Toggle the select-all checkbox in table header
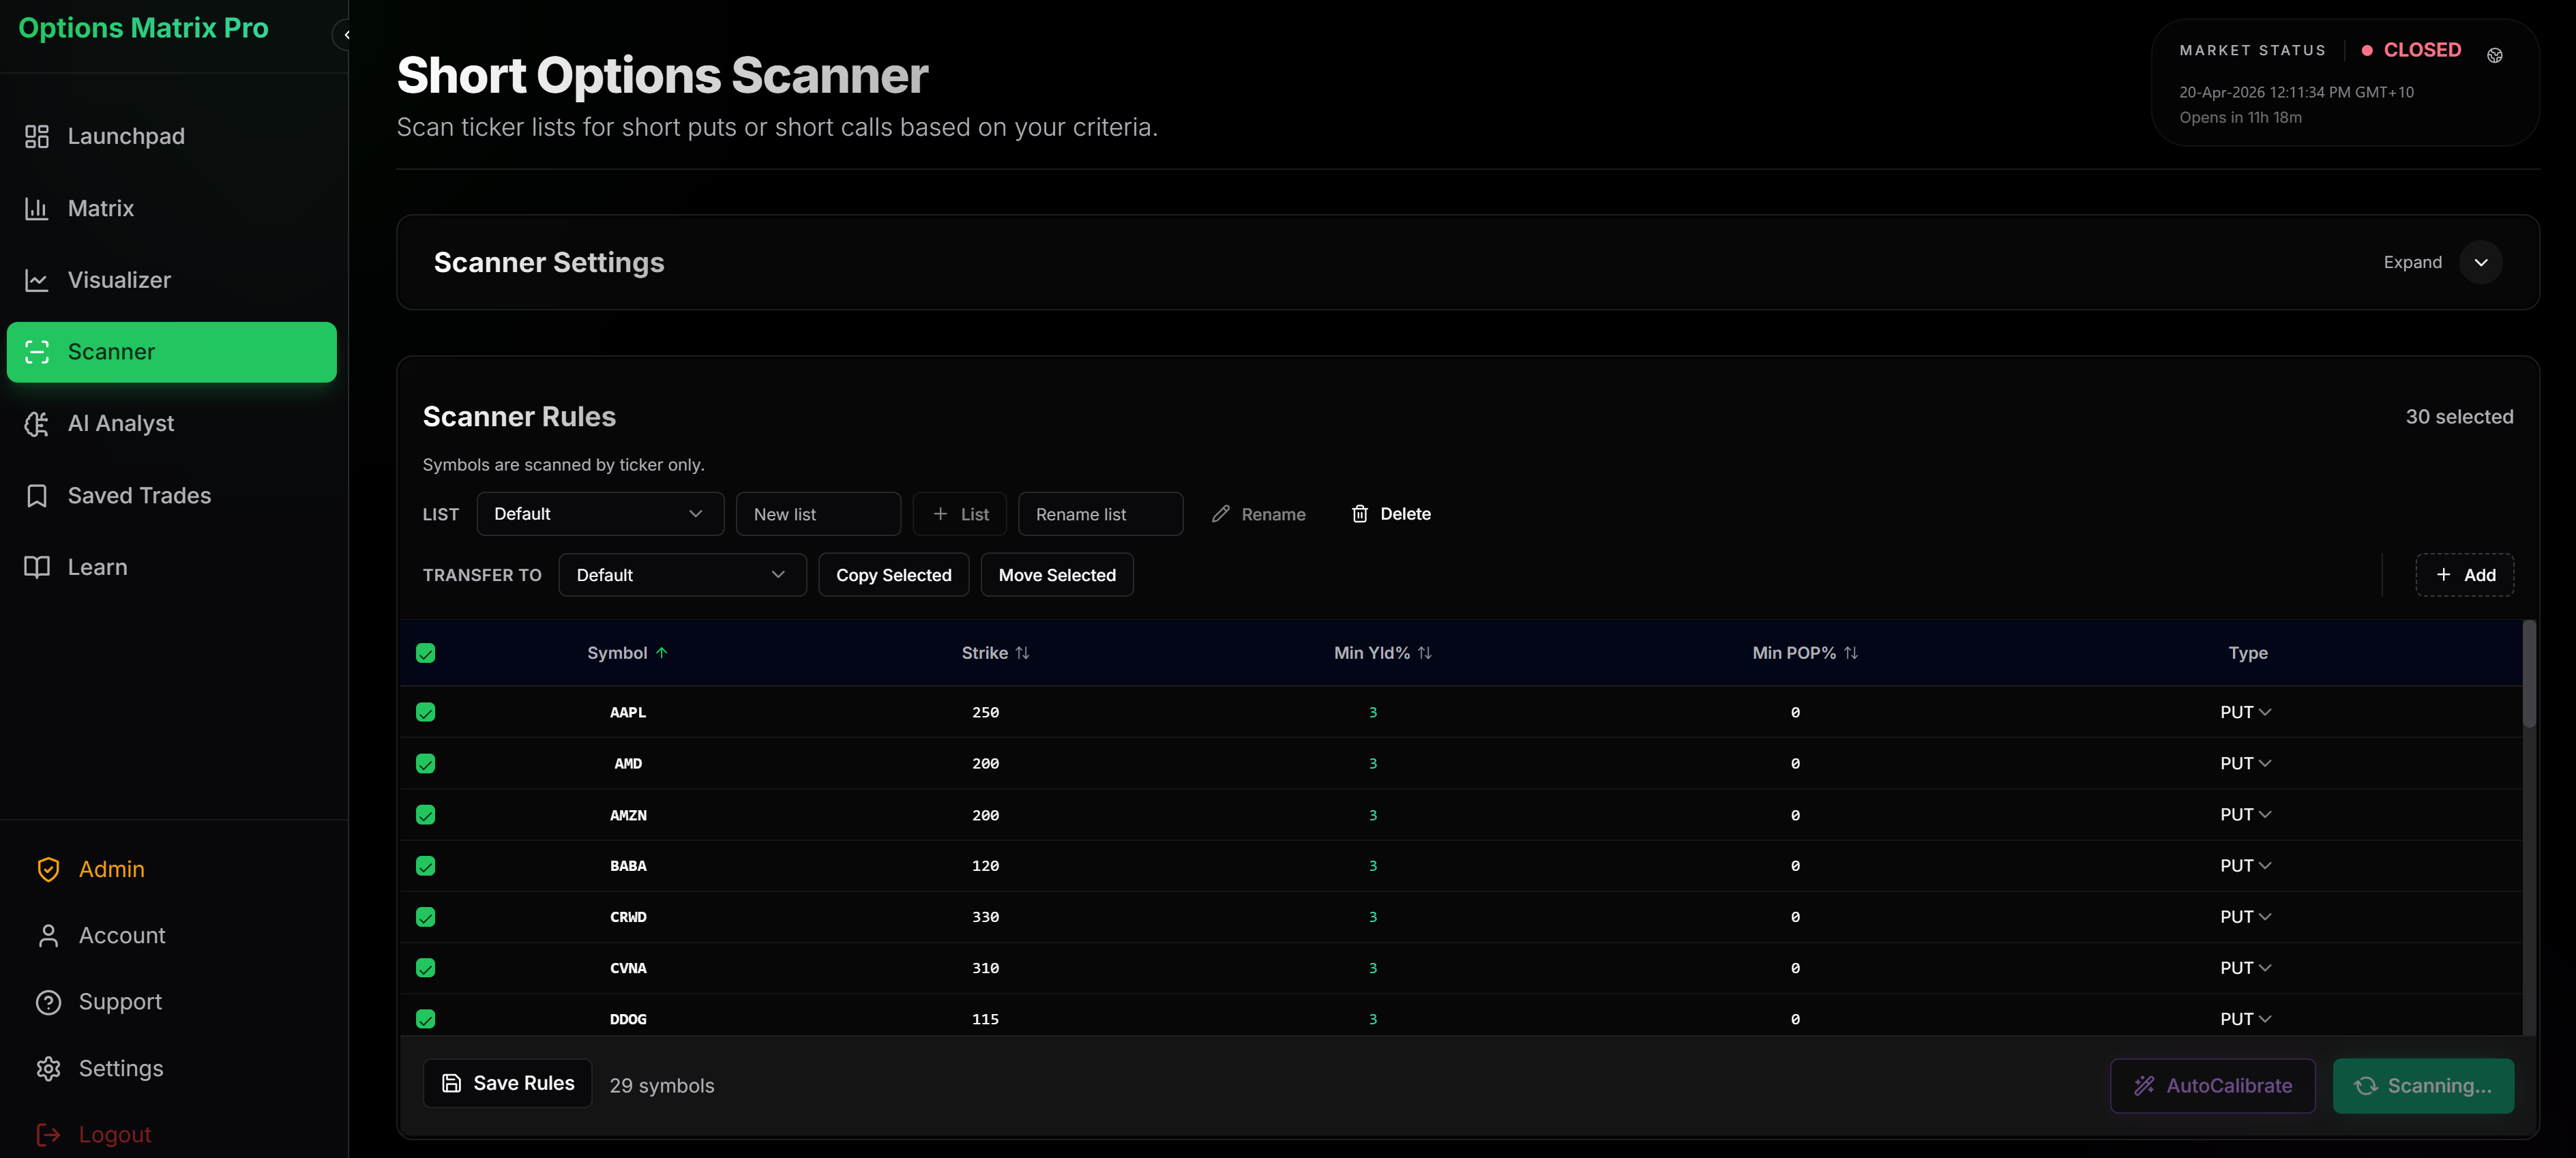 (425, 653)
